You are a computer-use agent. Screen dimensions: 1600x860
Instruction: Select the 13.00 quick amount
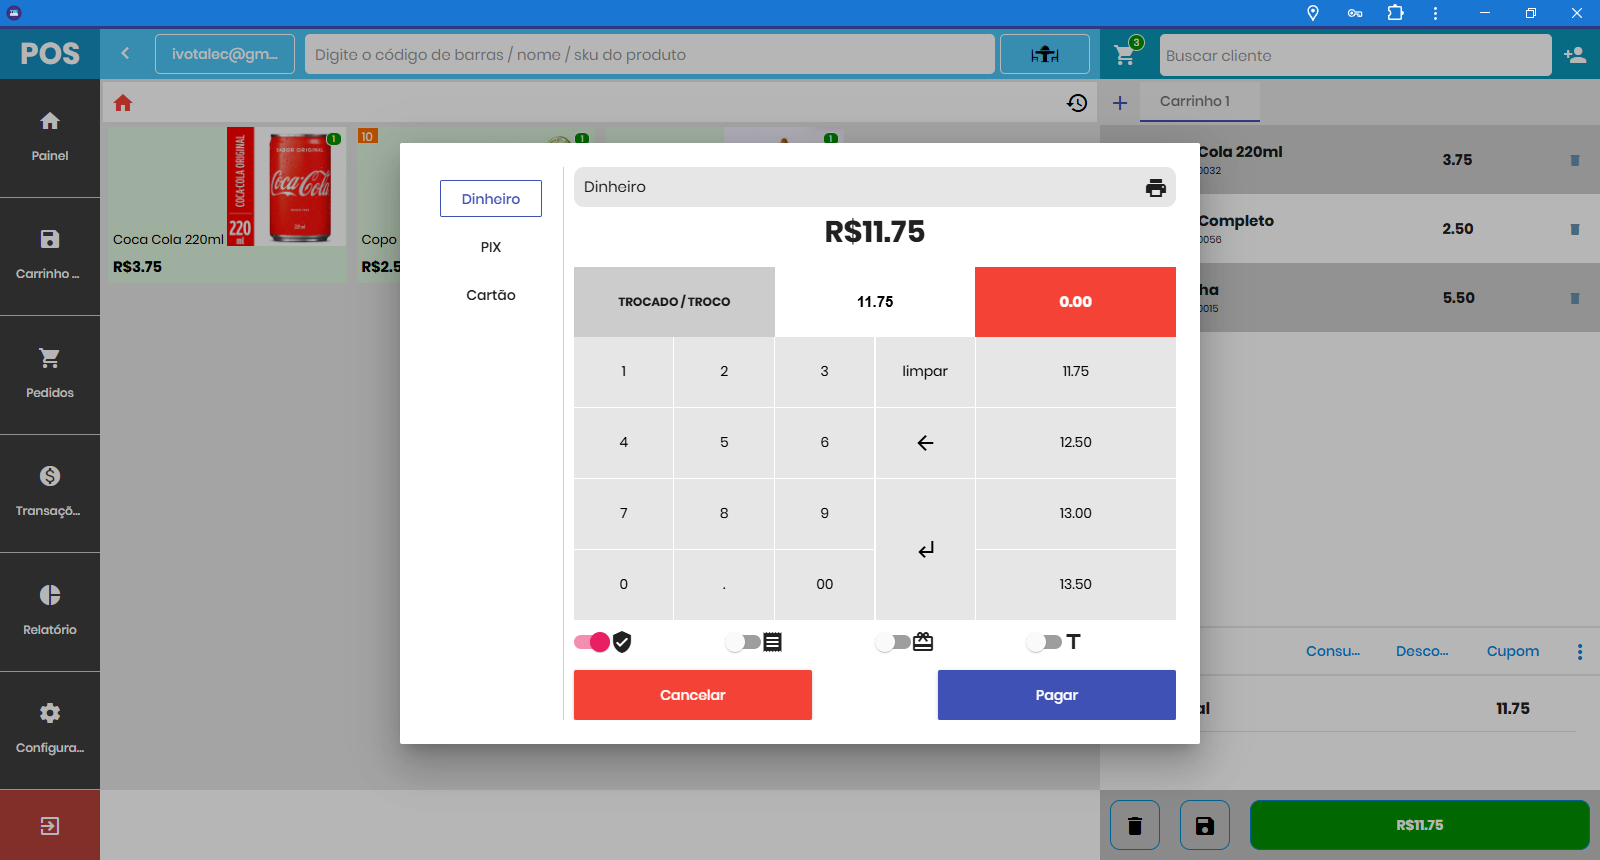[1075, 513]
